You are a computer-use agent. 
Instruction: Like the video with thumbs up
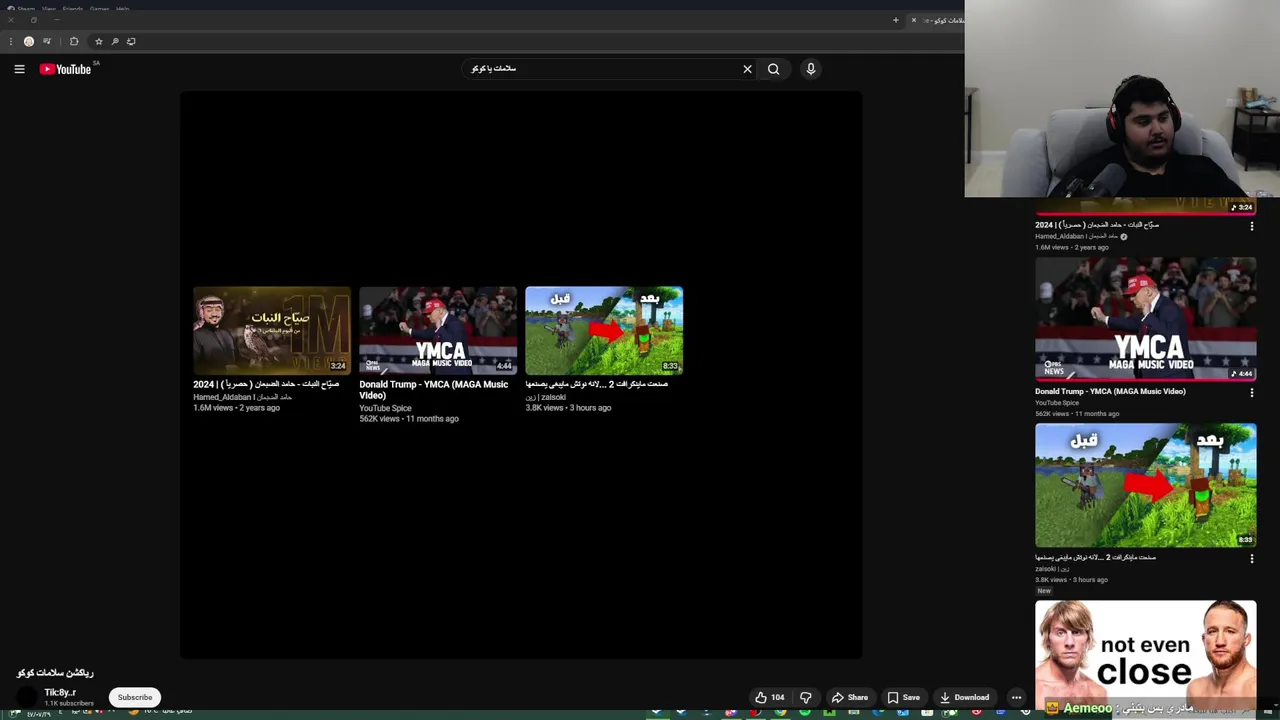(761, 697)
